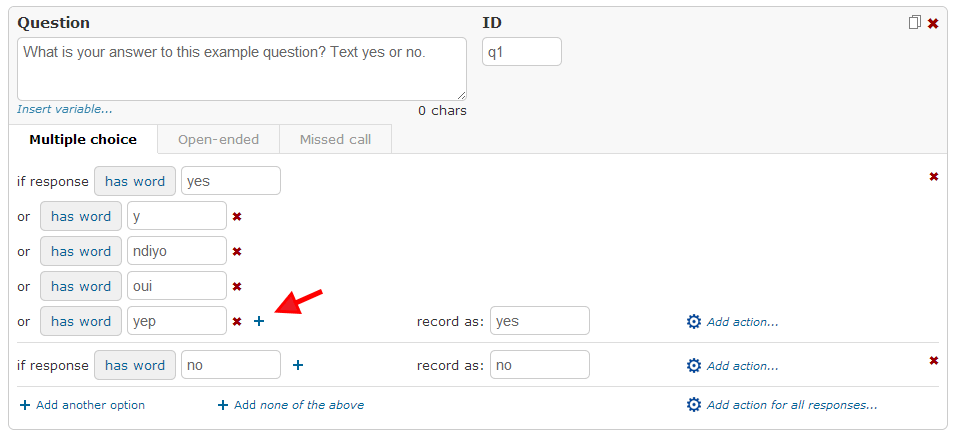
Task: Remove the 'ndiyo' word condition
Action: click(237, 251)
